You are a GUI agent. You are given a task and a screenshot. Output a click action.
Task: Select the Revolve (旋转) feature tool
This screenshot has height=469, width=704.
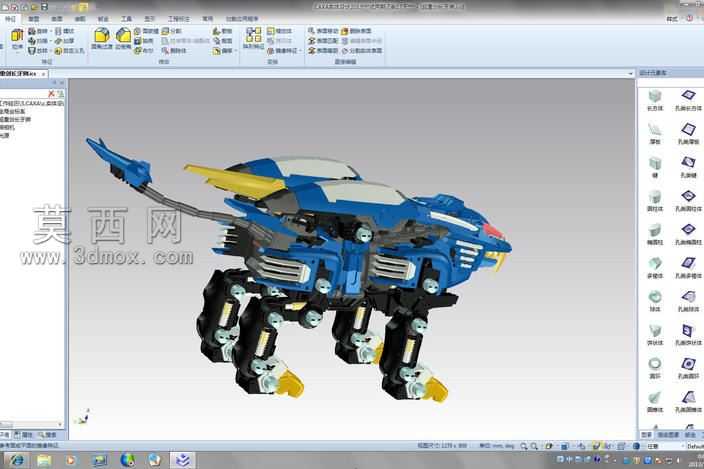[38, 31]
